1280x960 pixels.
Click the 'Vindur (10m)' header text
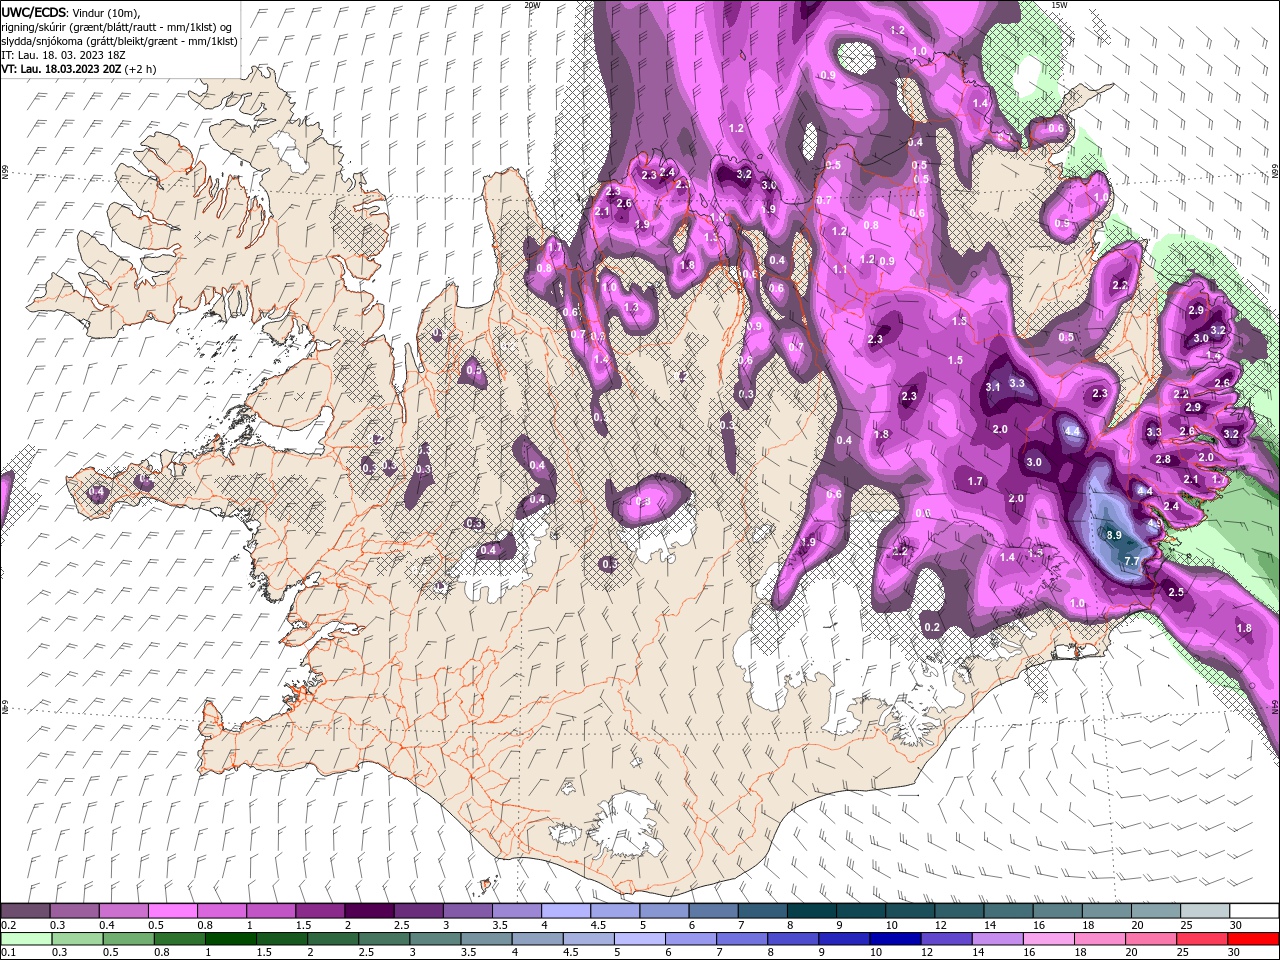click(x=107, y=12)
